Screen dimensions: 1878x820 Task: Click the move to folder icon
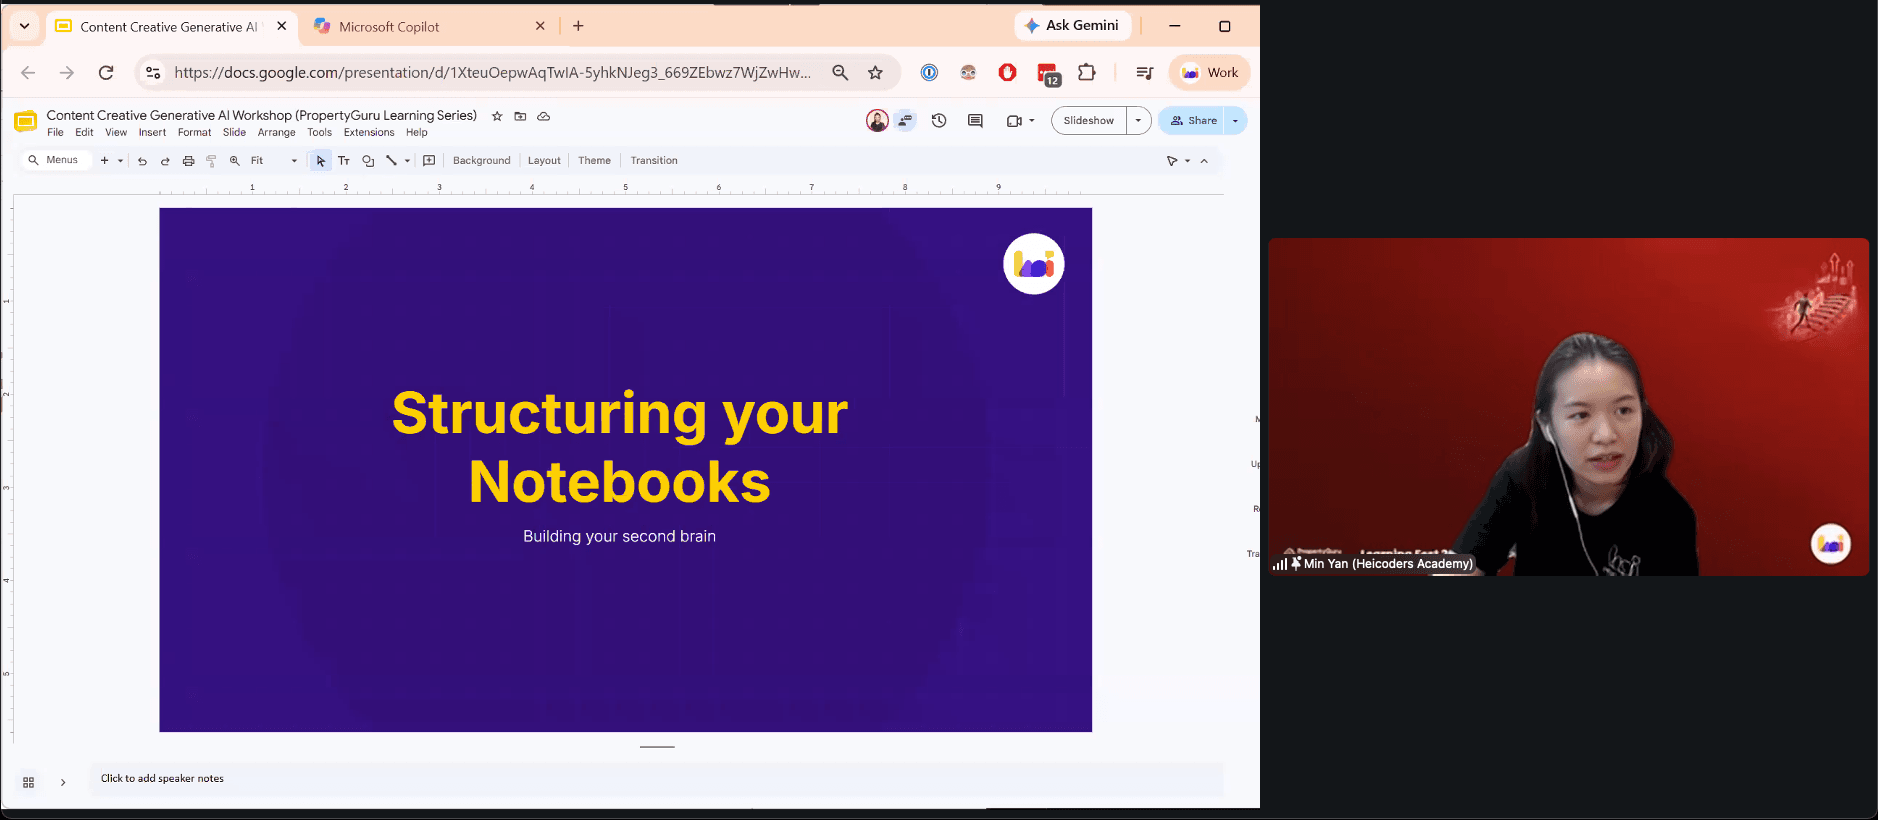click(520, 116)
